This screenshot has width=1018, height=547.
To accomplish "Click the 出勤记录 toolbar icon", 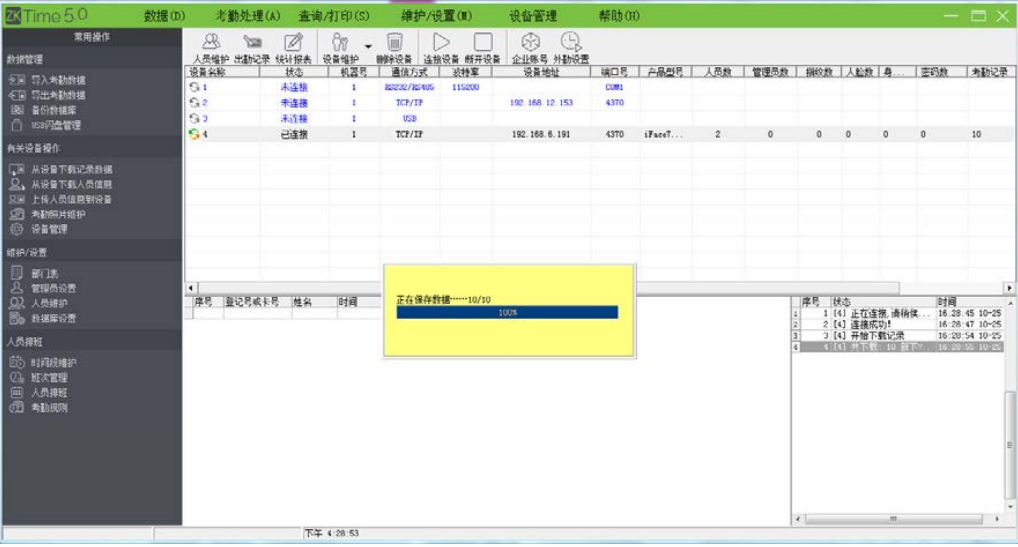I will pyautogui.click(x=252, y=48).
